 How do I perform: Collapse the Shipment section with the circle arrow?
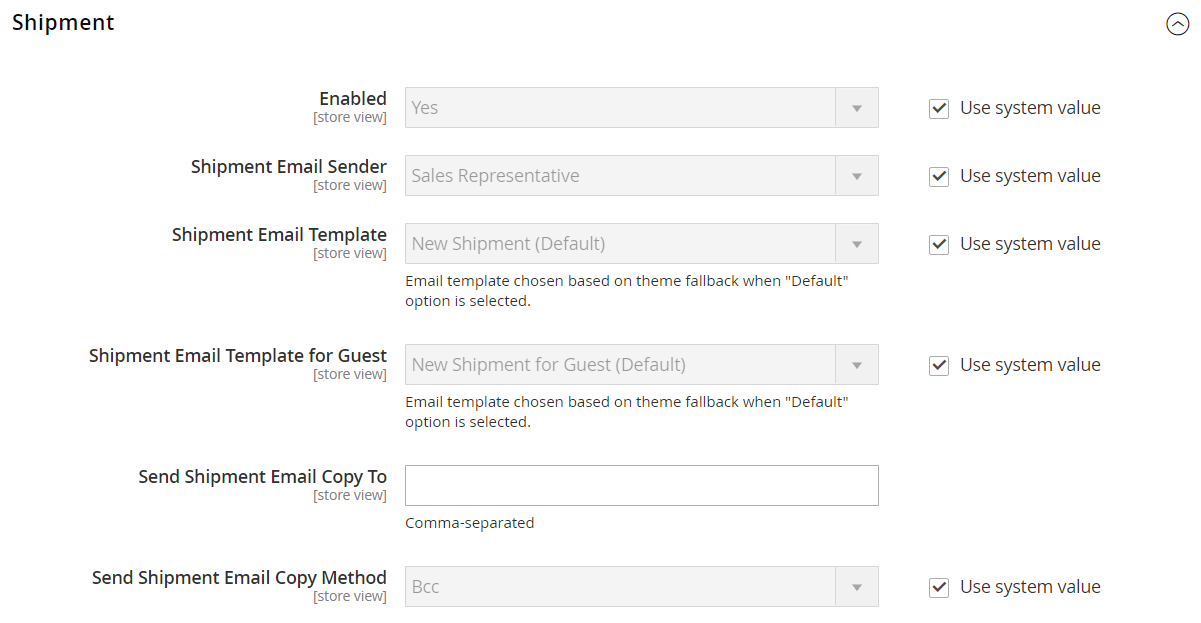click(1177, 25)
